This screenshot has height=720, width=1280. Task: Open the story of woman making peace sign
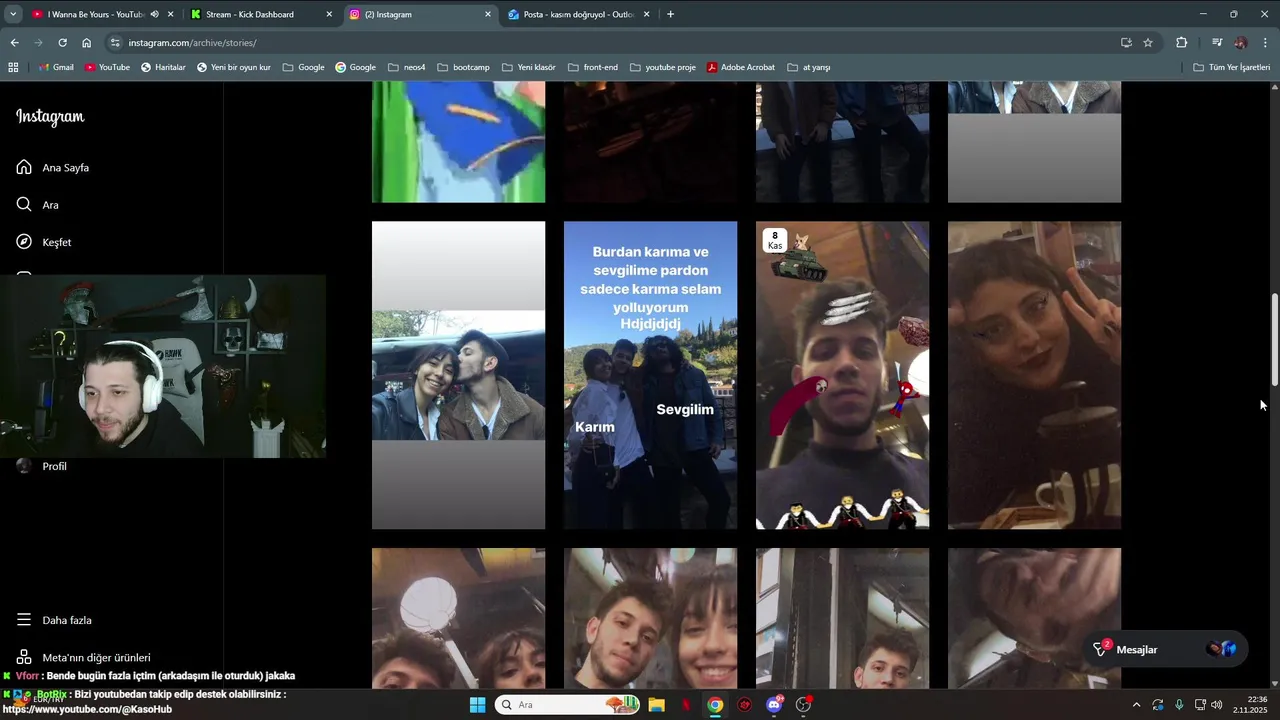[x=1034, y=375]
